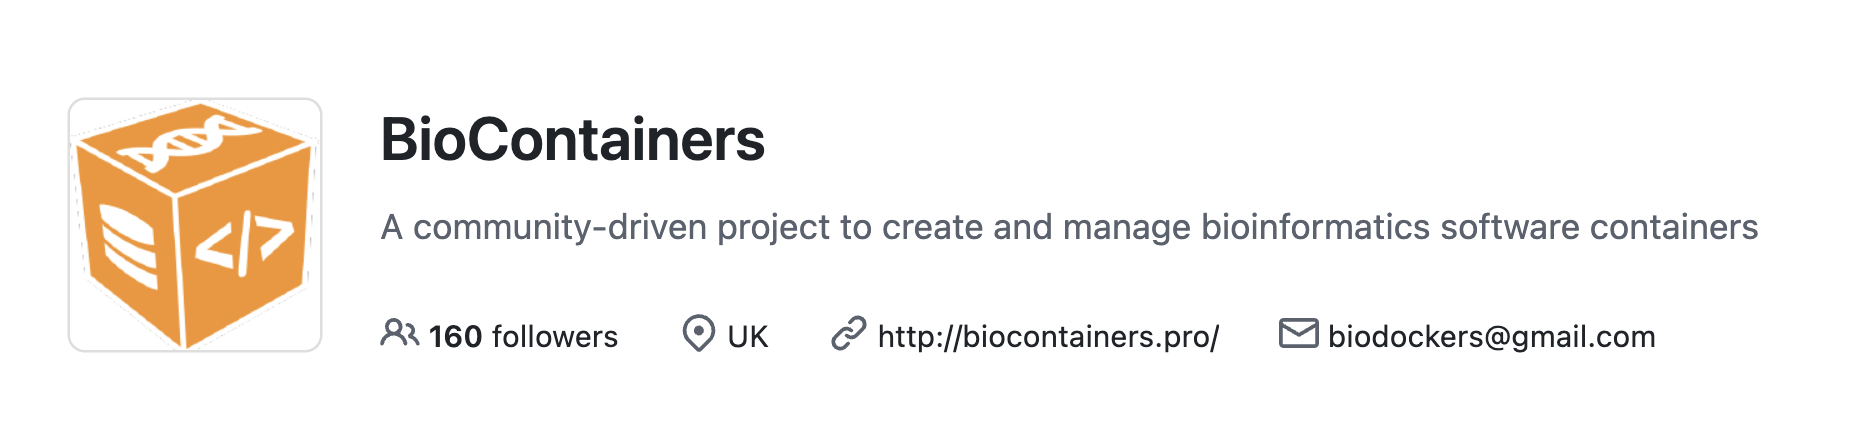The image size is (1868, 438).
Task: Click the code brackets symbol on logo
Action: (x=244, y=243)
